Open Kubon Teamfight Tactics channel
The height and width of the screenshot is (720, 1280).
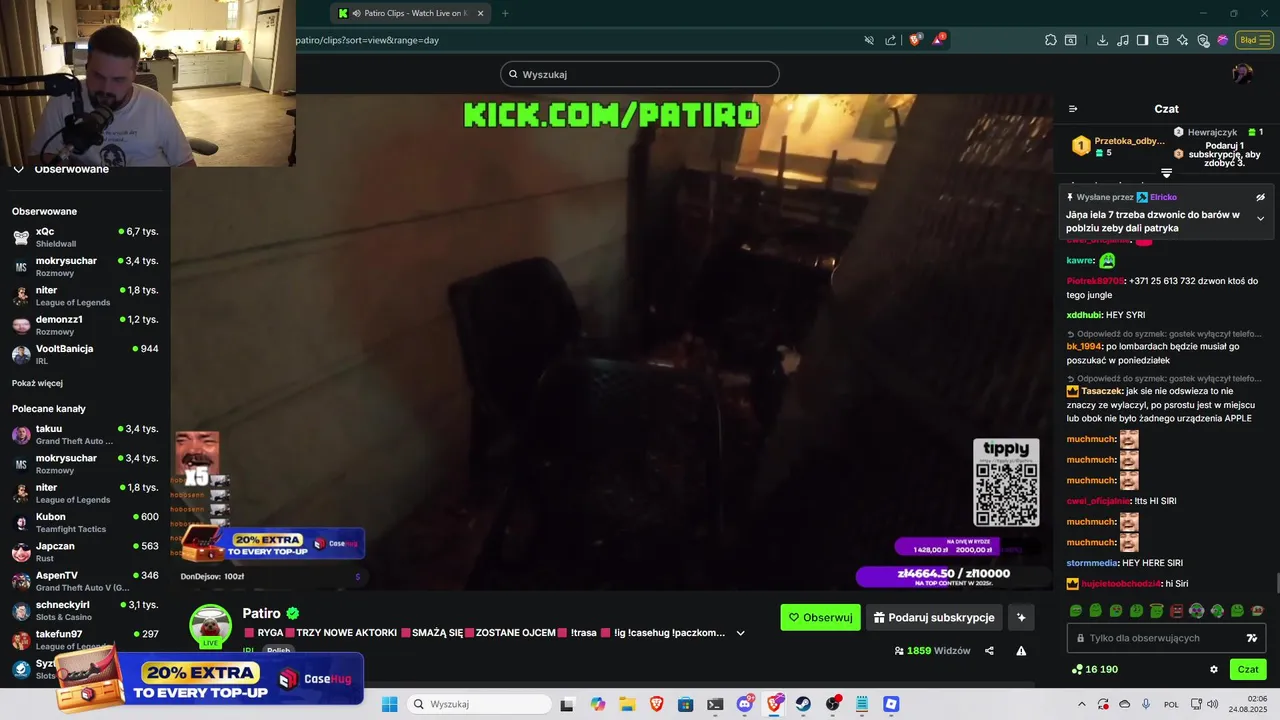[85, 522]
